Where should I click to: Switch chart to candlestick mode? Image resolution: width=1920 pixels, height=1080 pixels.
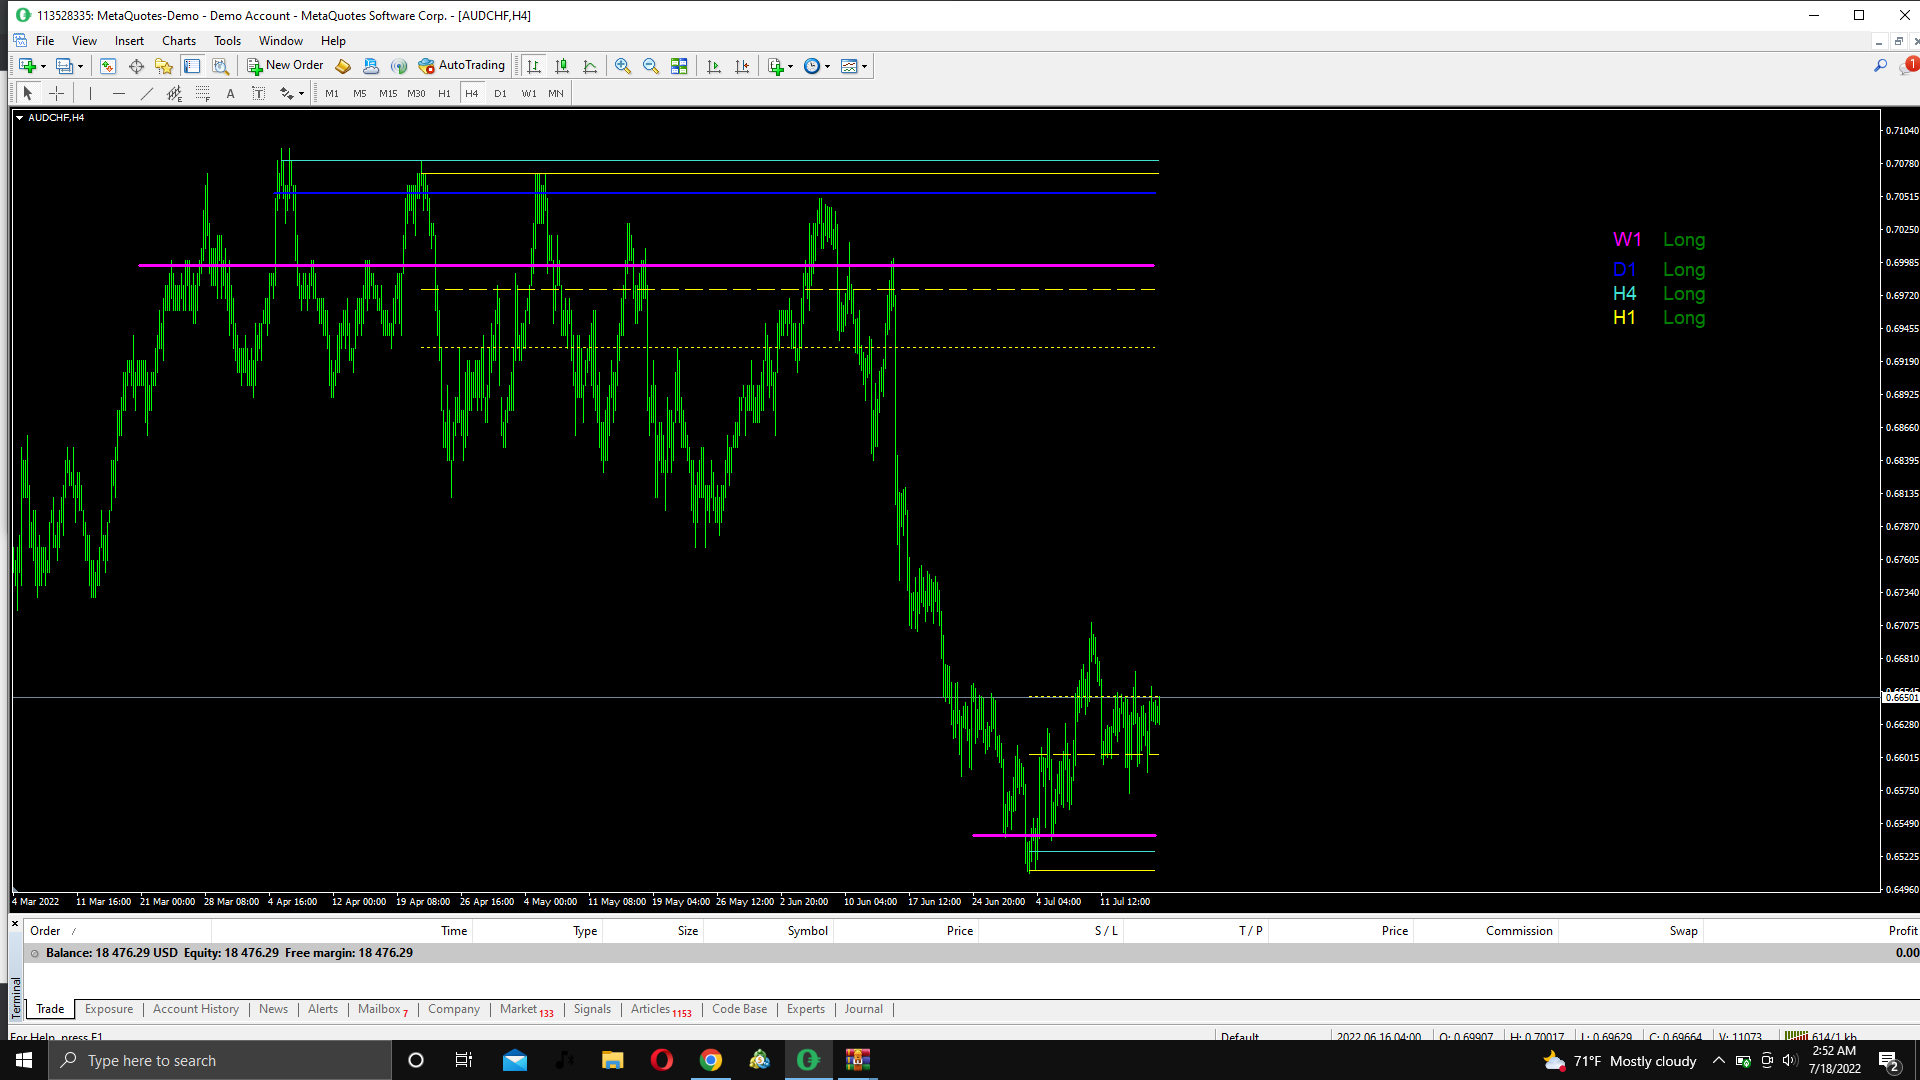click(x=562, y=66)
